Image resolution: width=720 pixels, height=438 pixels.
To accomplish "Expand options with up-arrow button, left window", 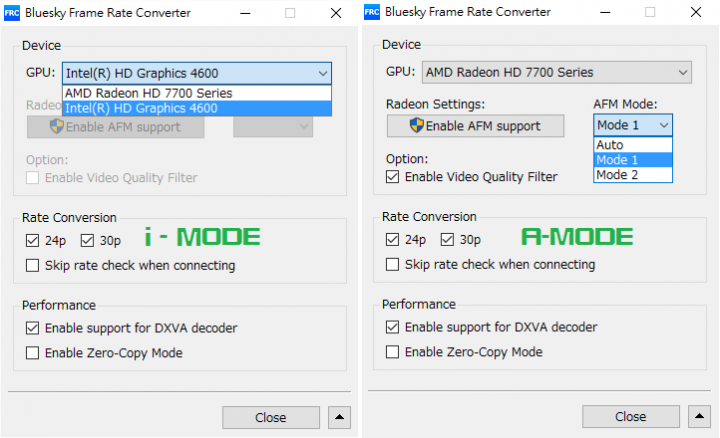I will 339,417.
